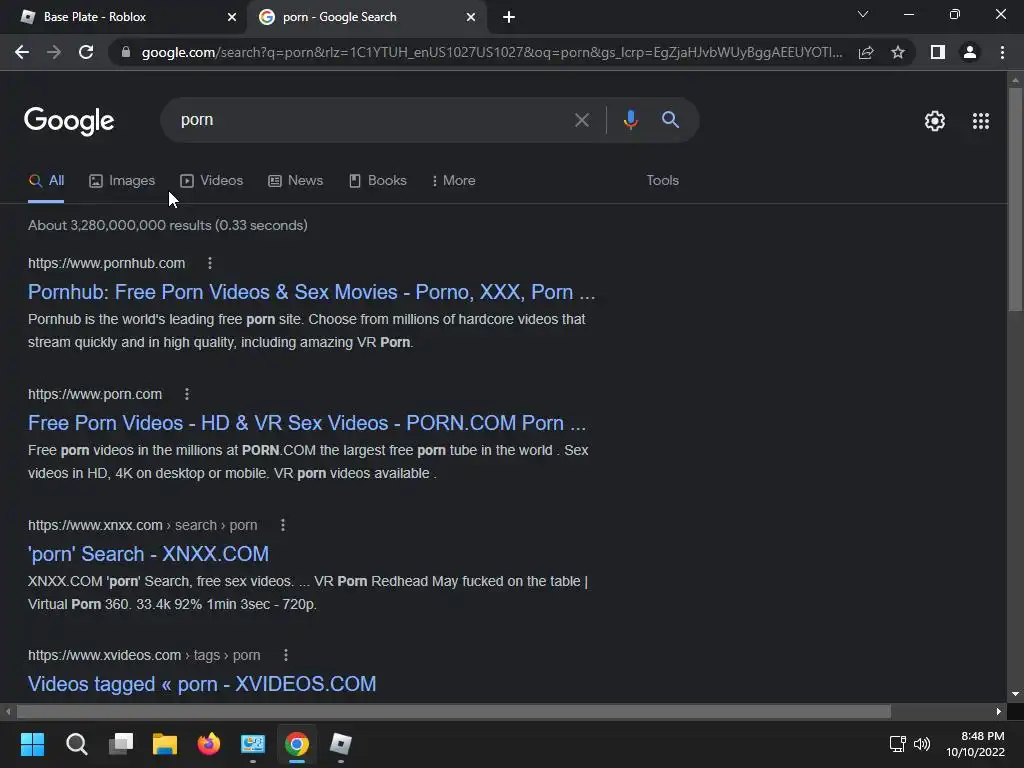Screen dimensions: 1024x768
Task: Open the XNXX.COM result title link
Action: click(148, 554)
